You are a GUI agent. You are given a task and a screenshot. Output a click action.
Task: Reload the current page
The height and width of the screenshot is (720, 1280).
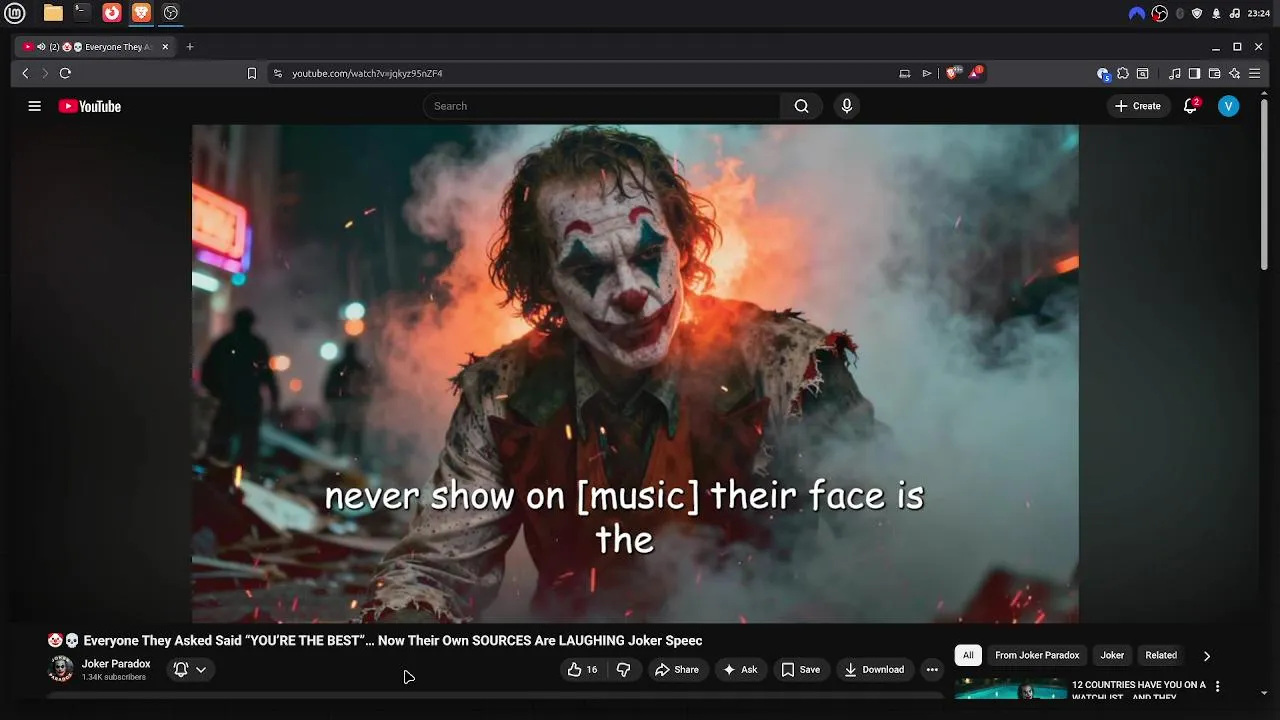pyautogui.click(x=65, y=73)
